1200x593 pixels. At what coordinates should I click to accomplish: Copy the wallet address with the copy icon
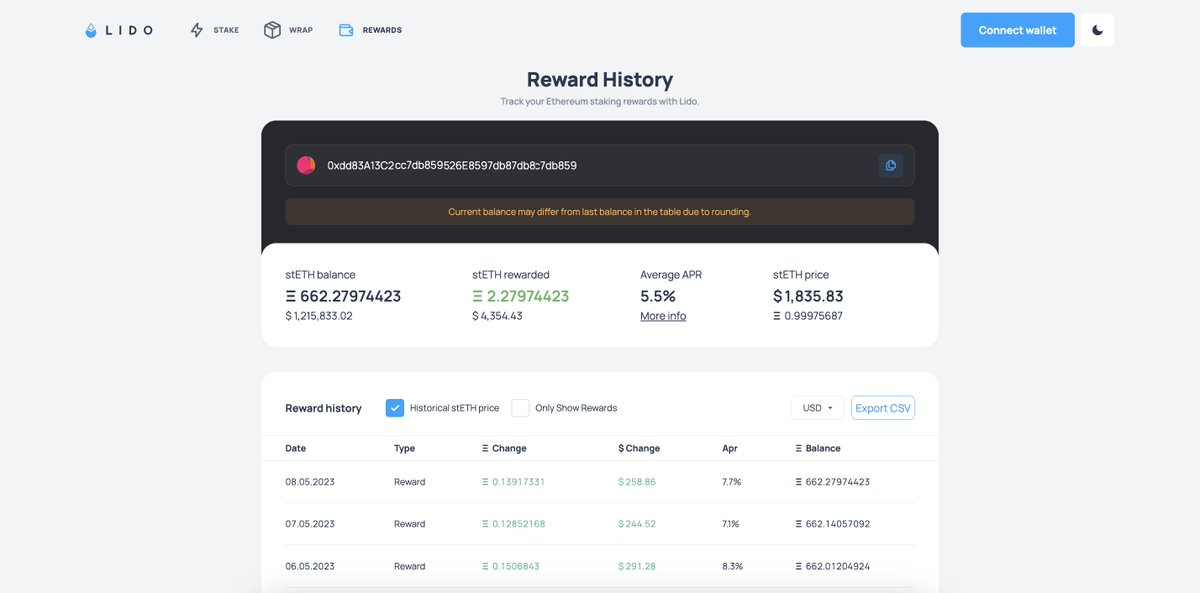[x=890, y=165]
